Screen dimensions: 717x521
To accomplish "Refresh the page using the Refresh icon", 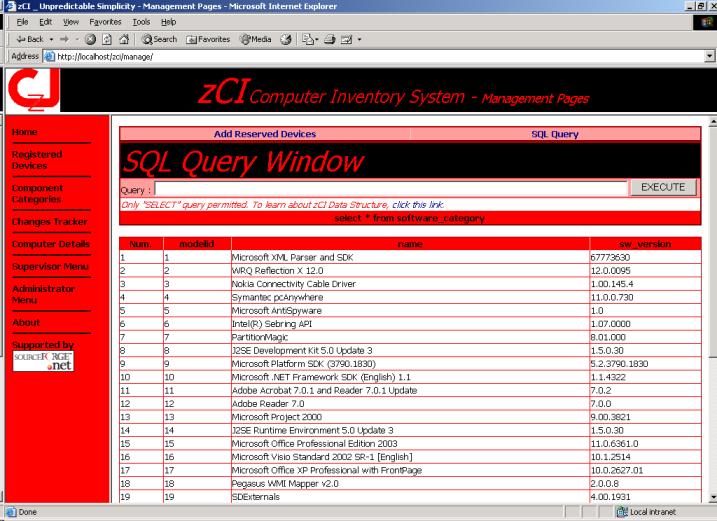I will pyautogui.click(x=107, y=39).
